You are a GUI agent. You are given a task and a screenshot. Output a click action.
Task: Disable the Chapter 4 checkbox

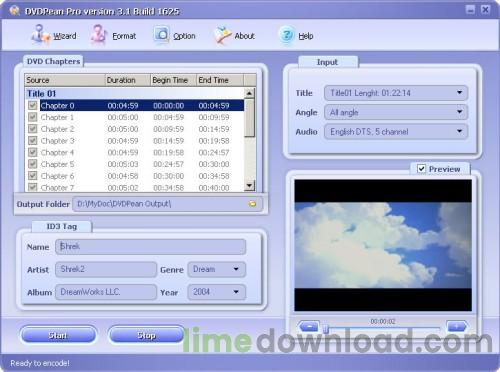coord(32,152)
